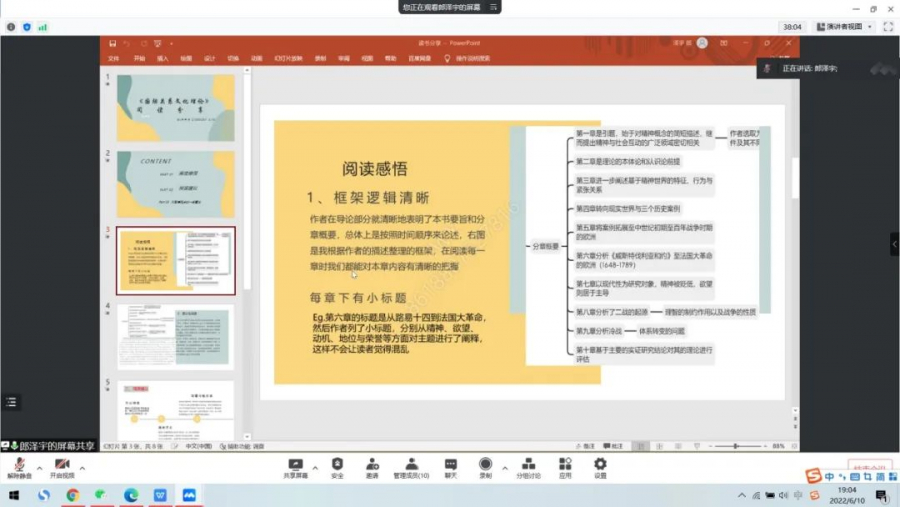900x507 pixels.
Task: Expand the arrow next to Start Video
Action: point(83,466)
